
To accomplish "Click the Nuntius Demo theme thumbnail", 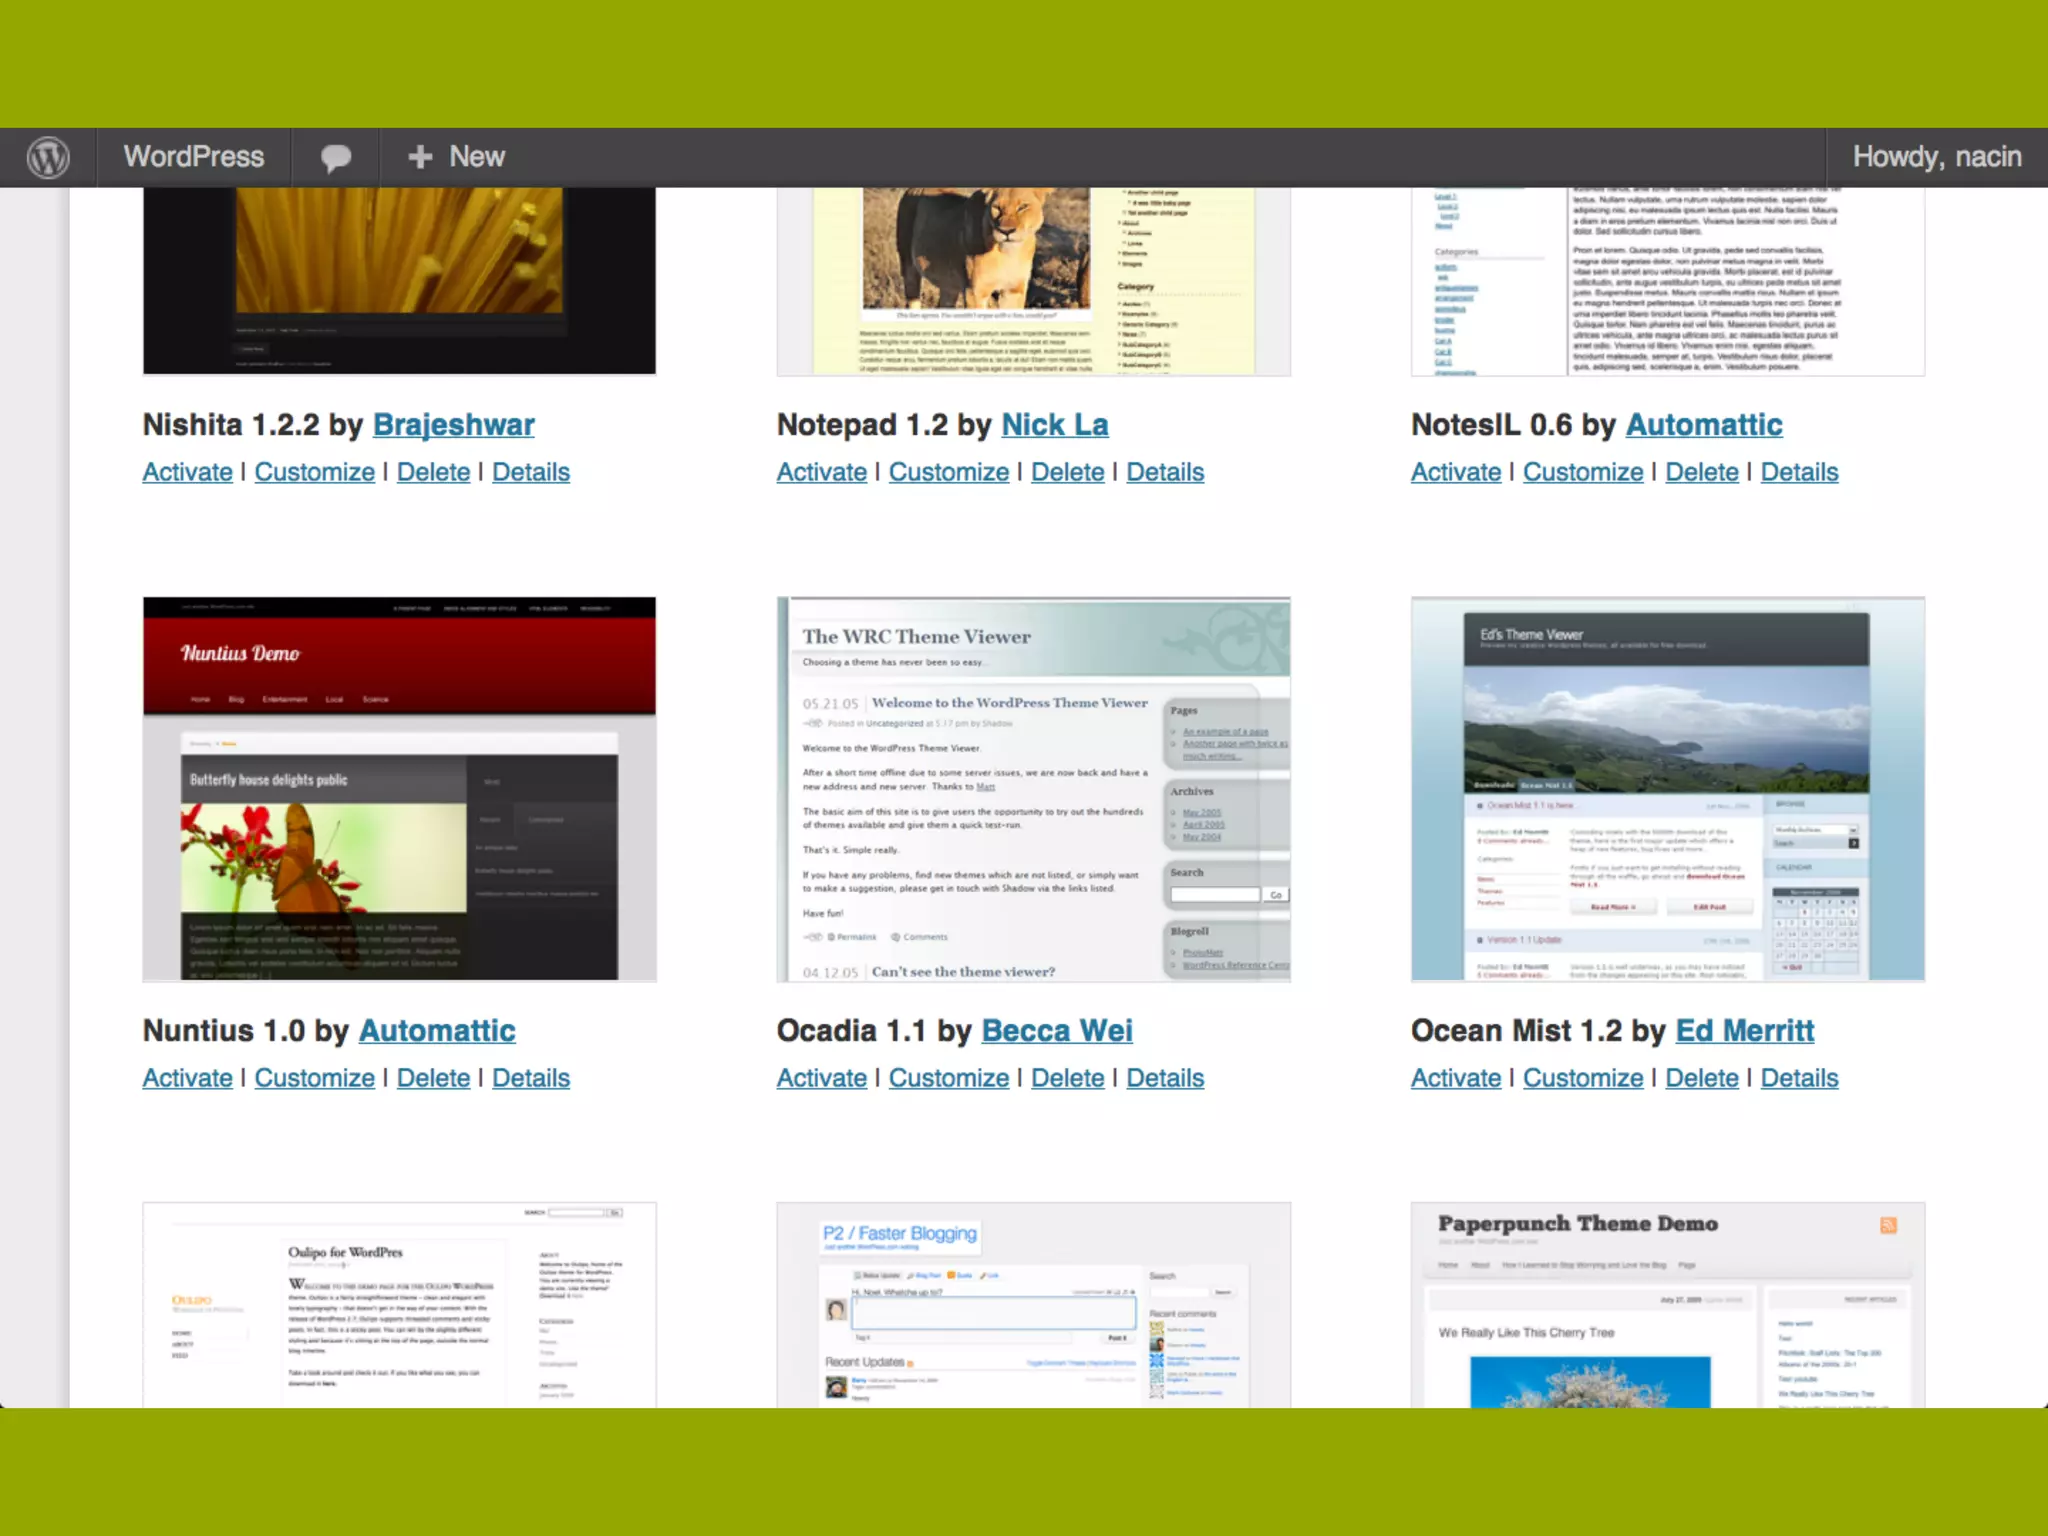I will tap(399, 789).
